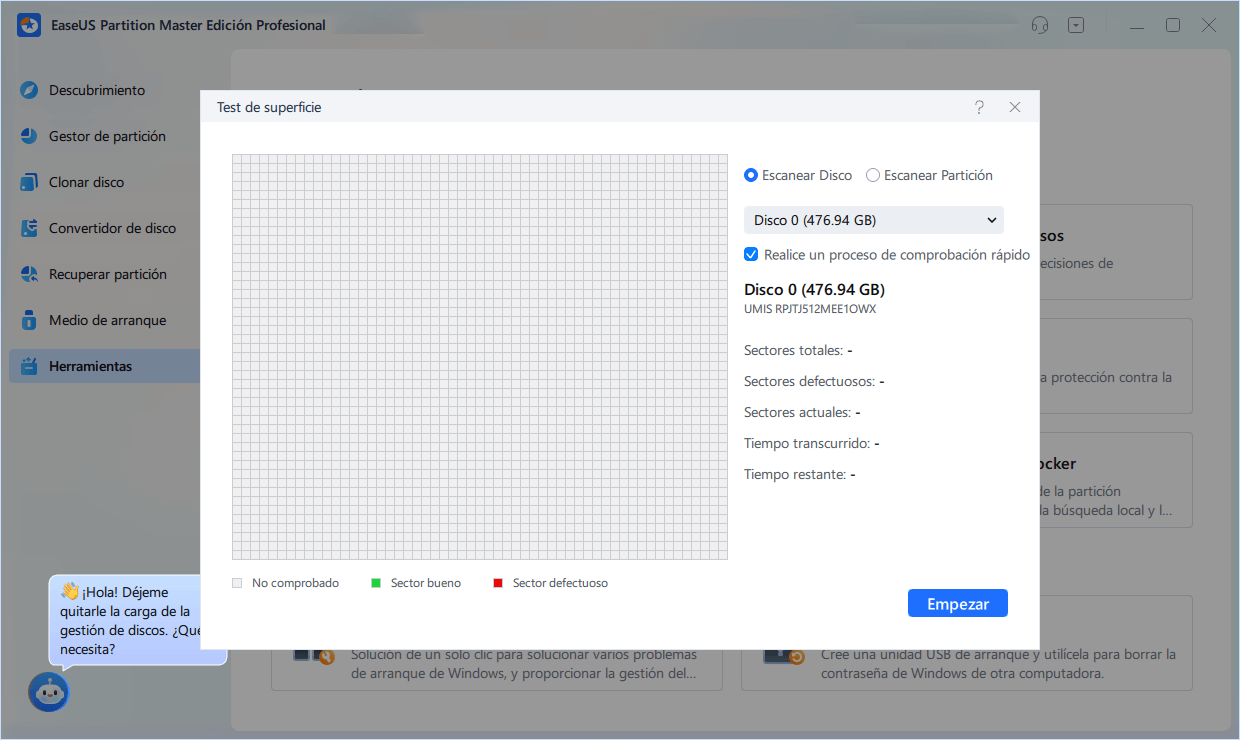1240x740 pixels.
Task: Click the EaseUS app logo icon
Action: (27, 25)
